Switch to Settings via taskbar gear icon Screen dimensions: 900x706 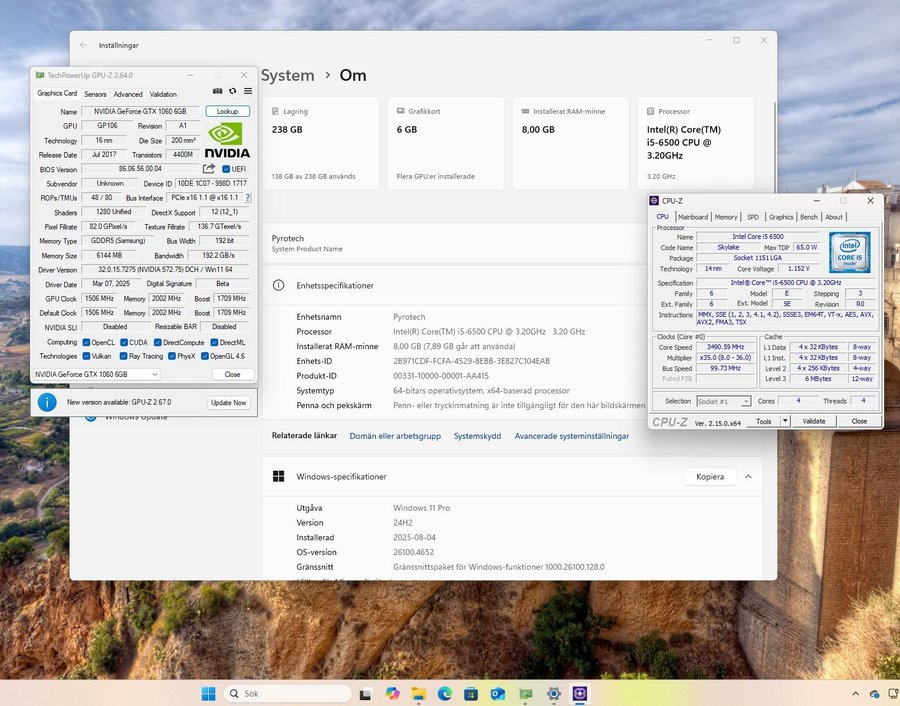click(x=553, y=694)
